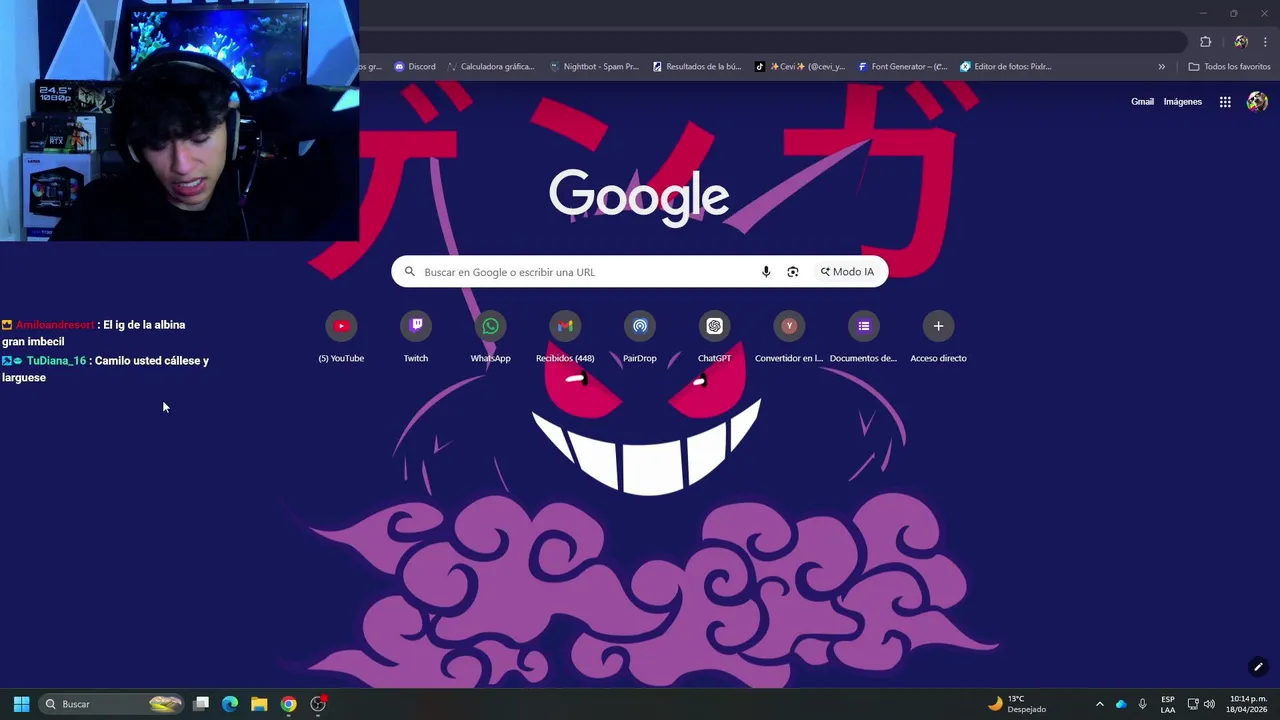The width and height of the screenshot is (1280, 720).
Task: Switch to Chrome in the taskbar
Action: [288, 704]
